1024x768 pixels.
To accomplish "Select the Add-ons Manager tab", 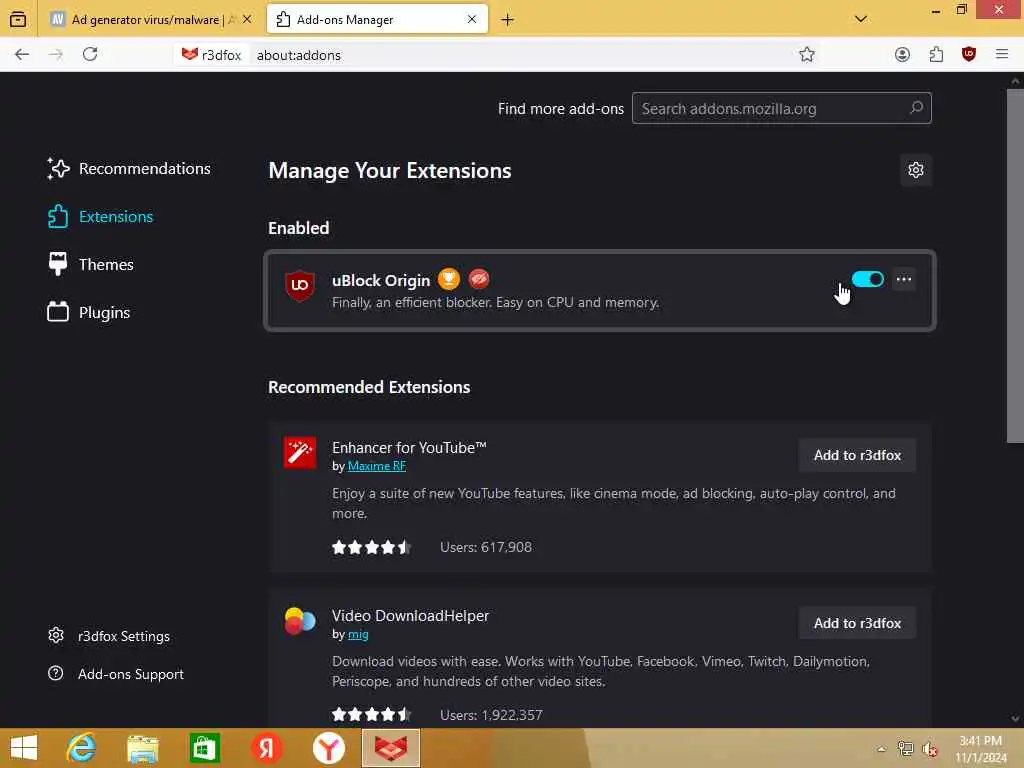I will tap(377, 20).
